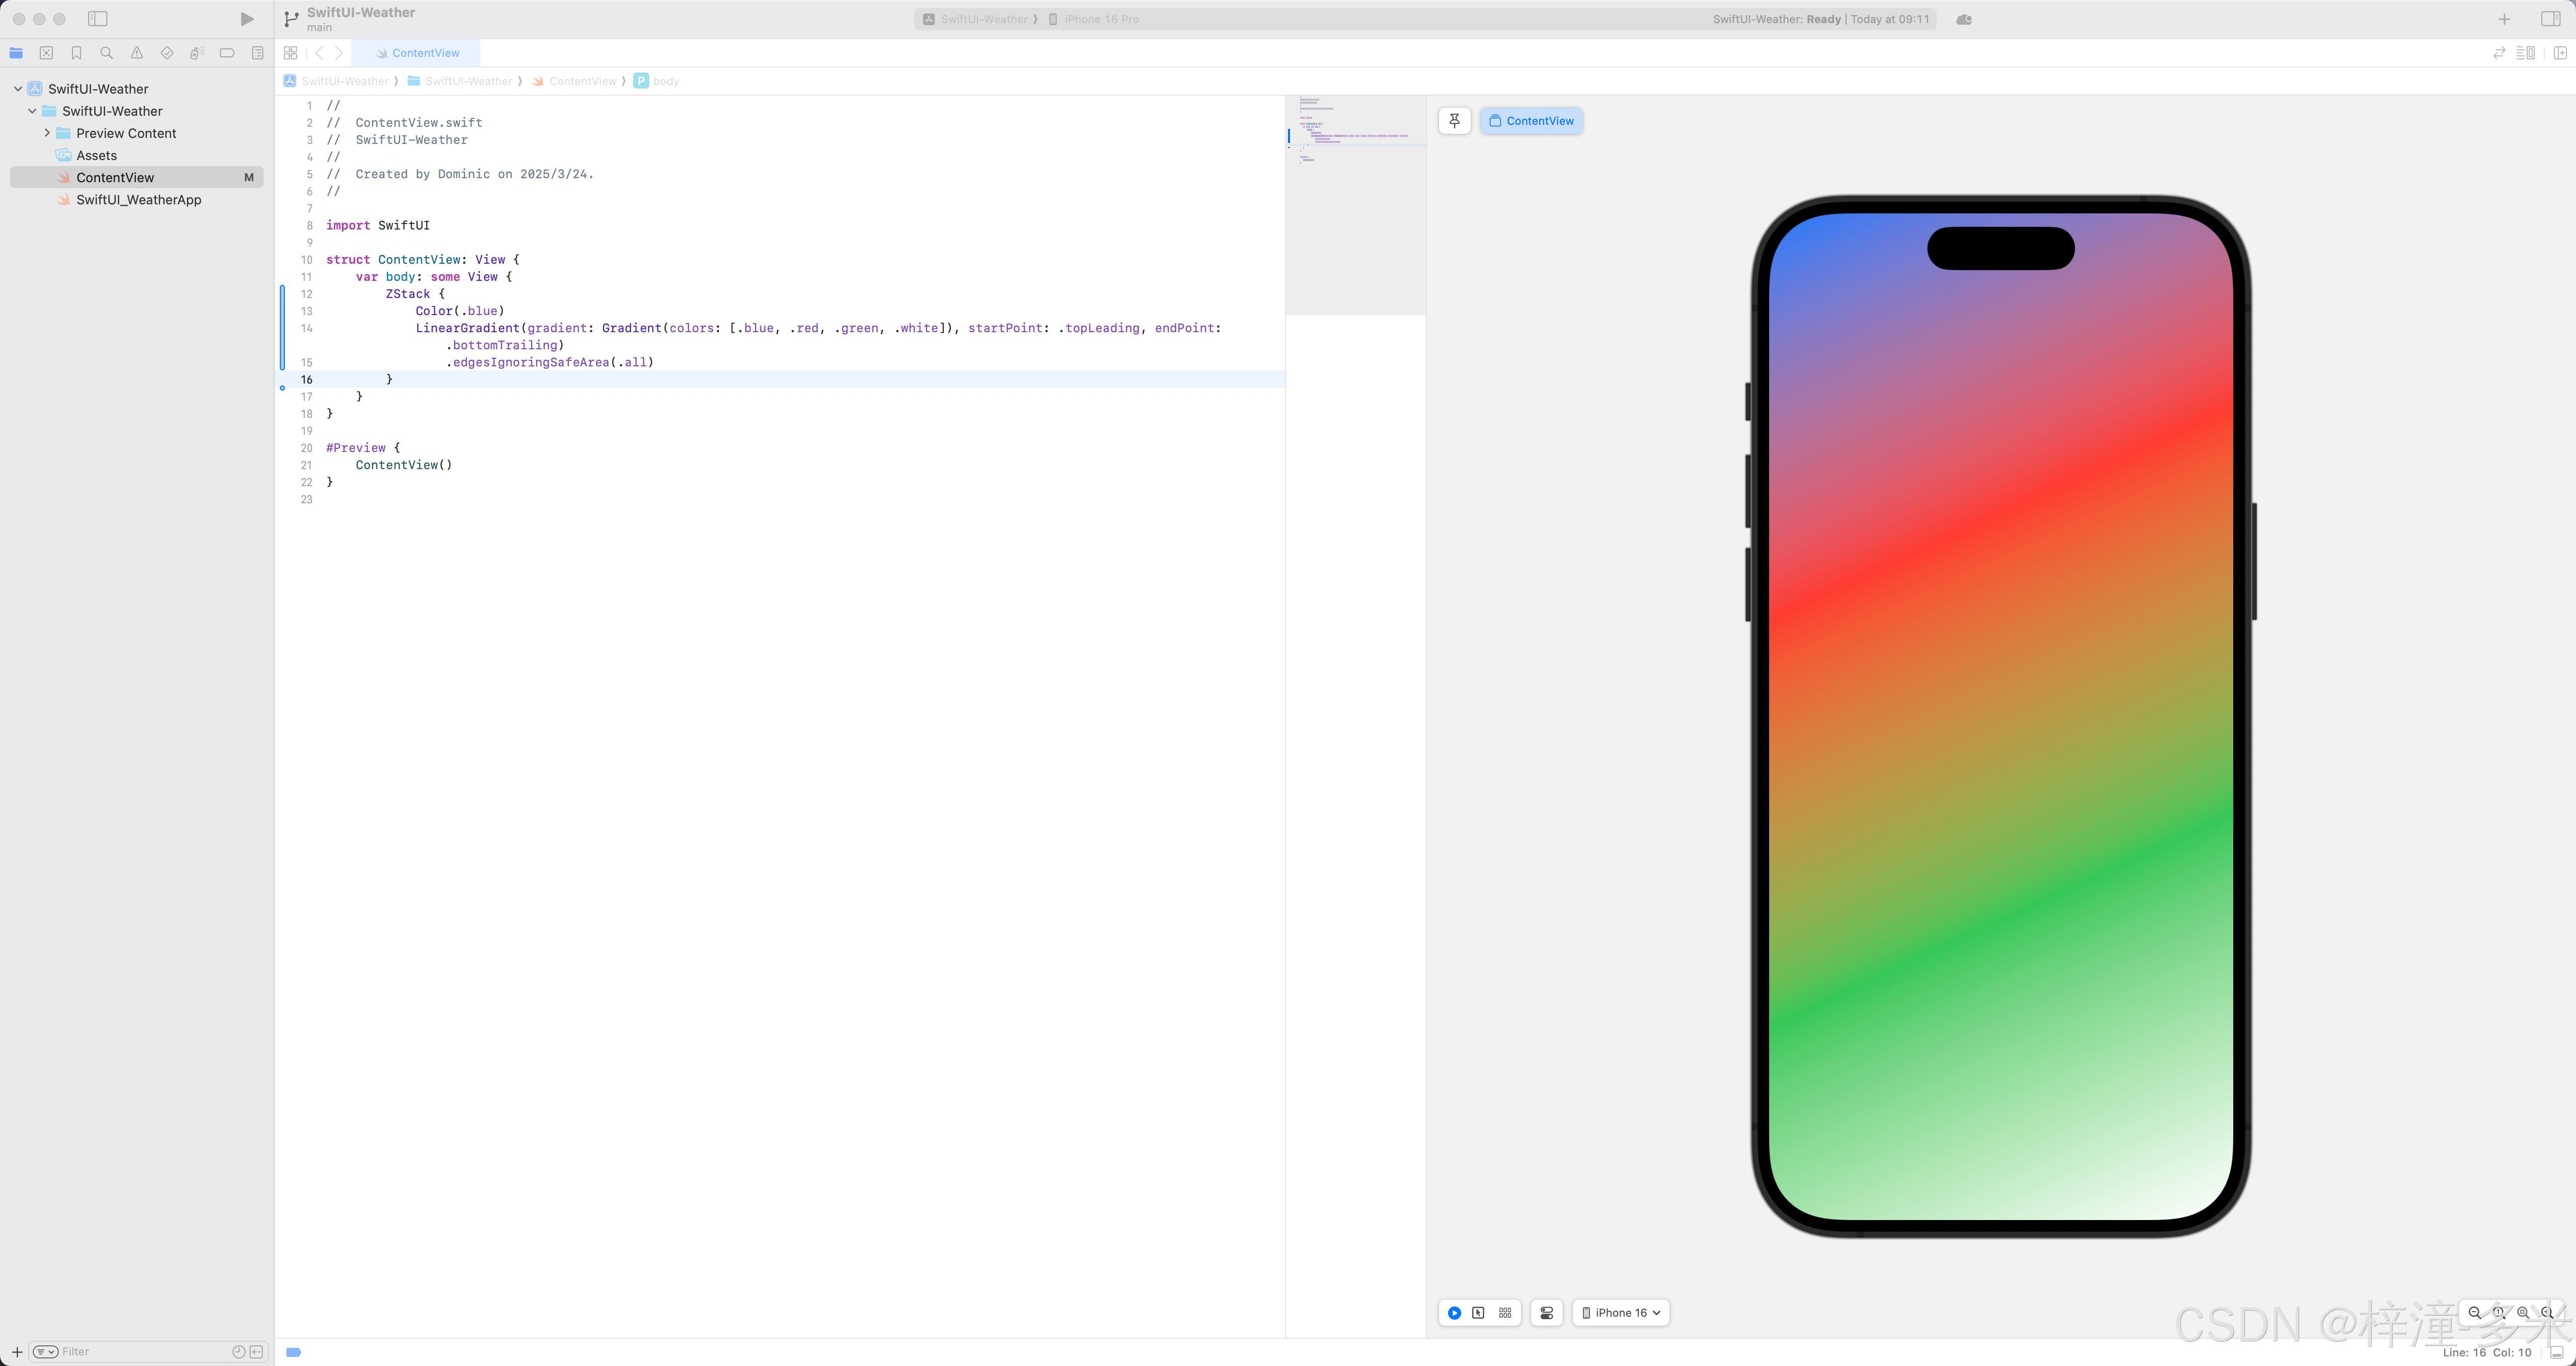This screenshot has height=1366, width=2576.
Task: Pin the ContentView preview
Action: point(1454,121)
